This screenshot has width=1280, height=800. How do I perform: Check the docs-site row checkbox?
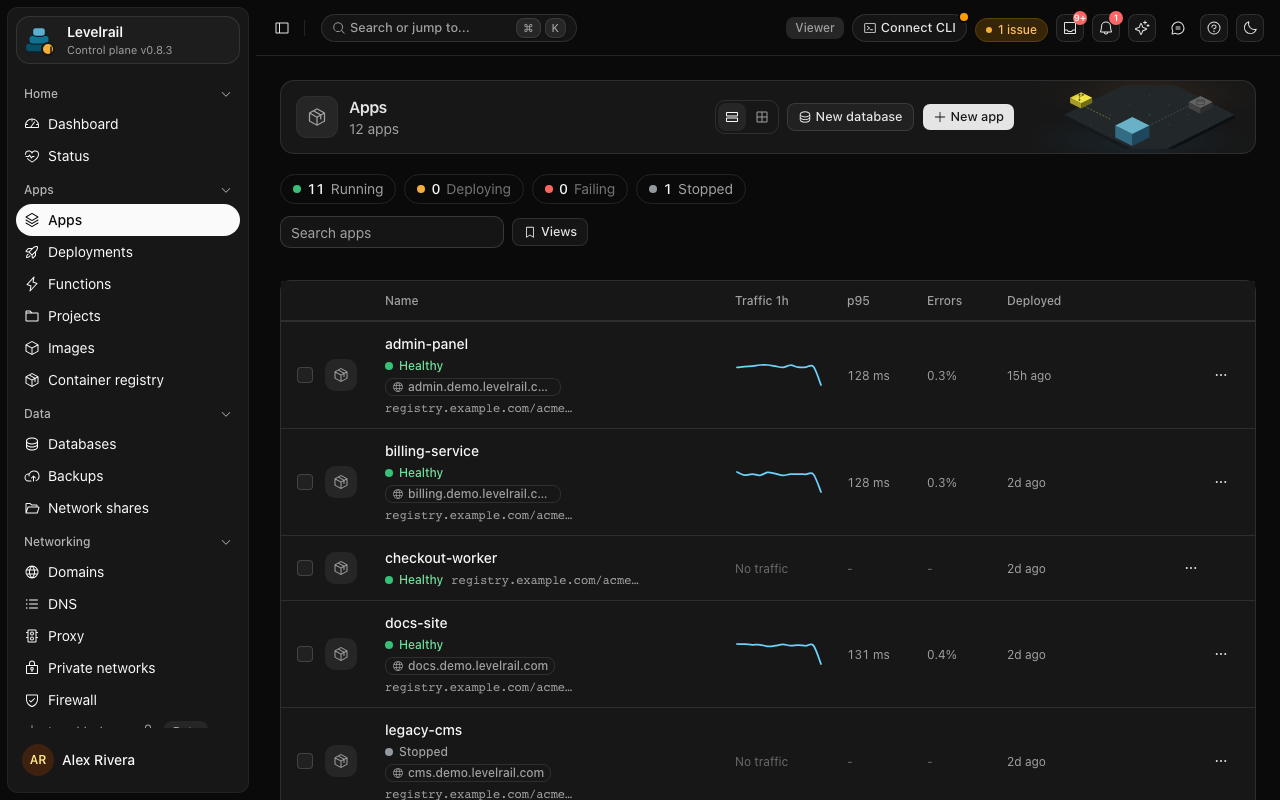click(305, 654)
